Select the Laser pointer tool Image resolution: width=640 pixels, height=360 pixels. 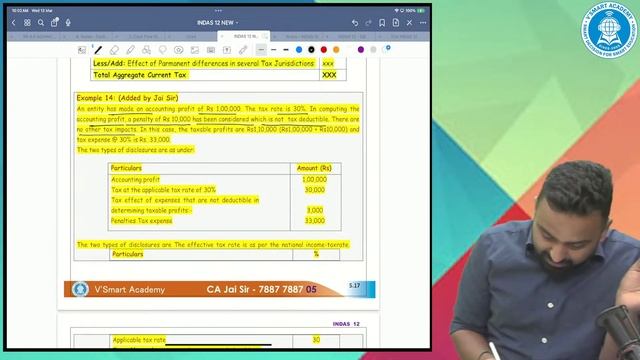pyautogui.click(x=243, y=50)
